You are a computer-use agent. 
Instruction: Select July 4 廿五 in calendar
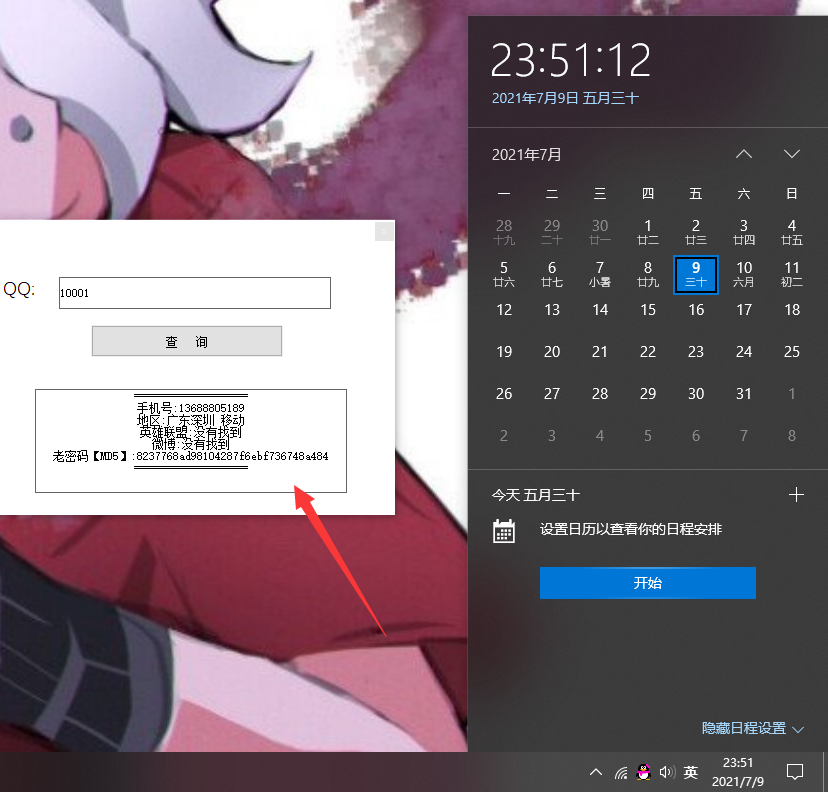pyautogui.click(x=792, y=232)
